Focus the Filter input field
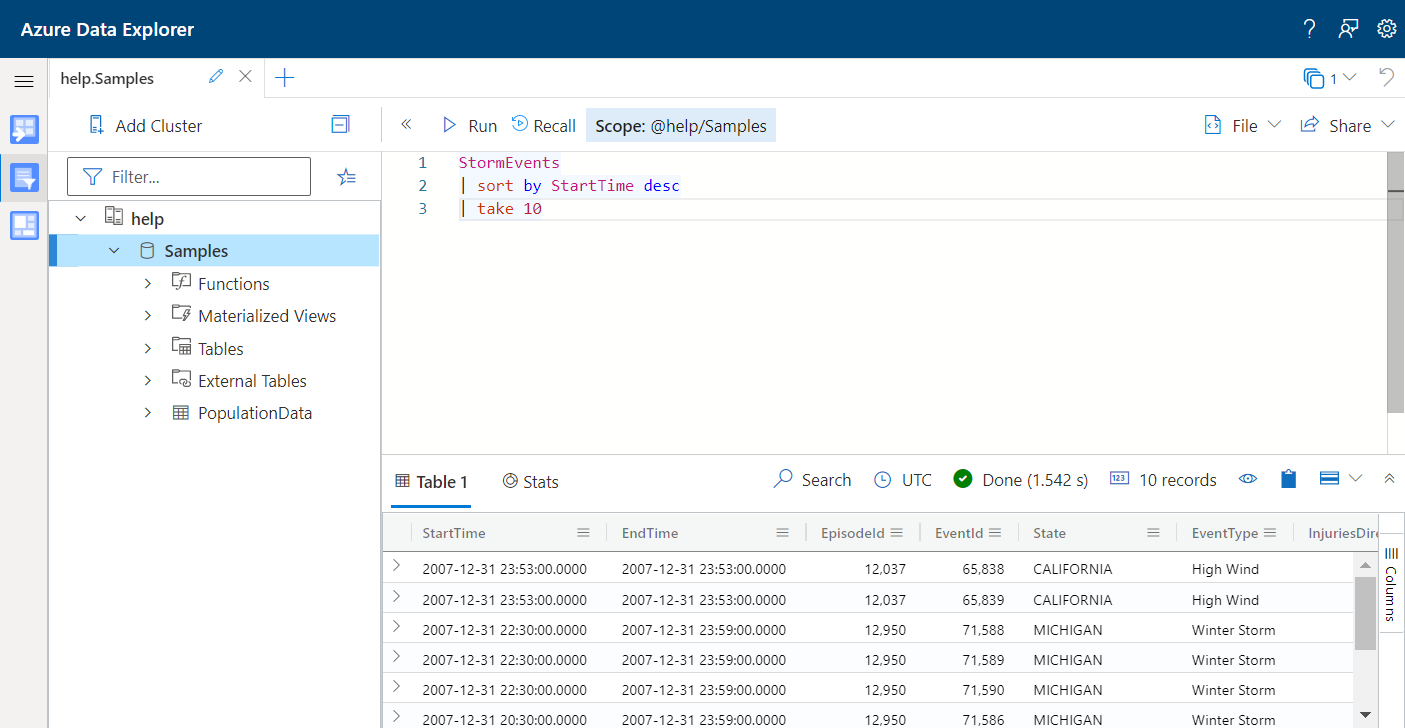The image size is (1405, 728). (189, 177)
